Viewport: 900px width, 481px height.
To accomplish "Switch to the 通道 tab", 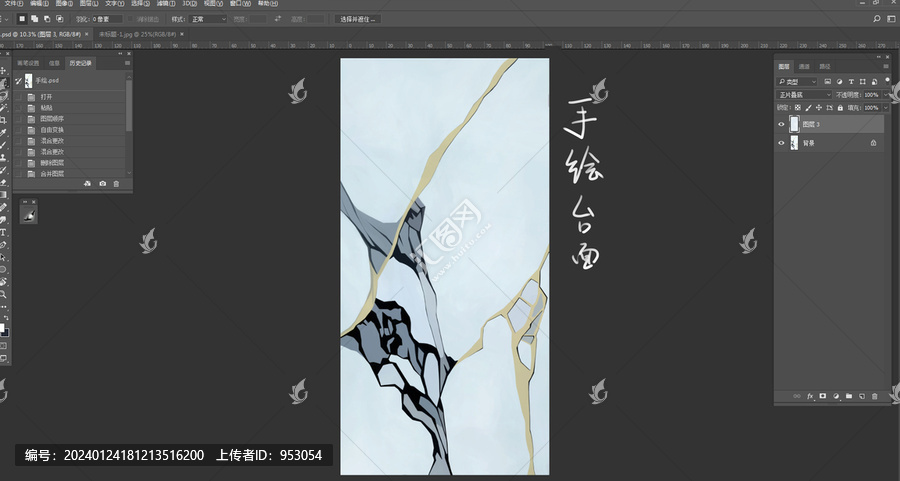I will 804,67.
